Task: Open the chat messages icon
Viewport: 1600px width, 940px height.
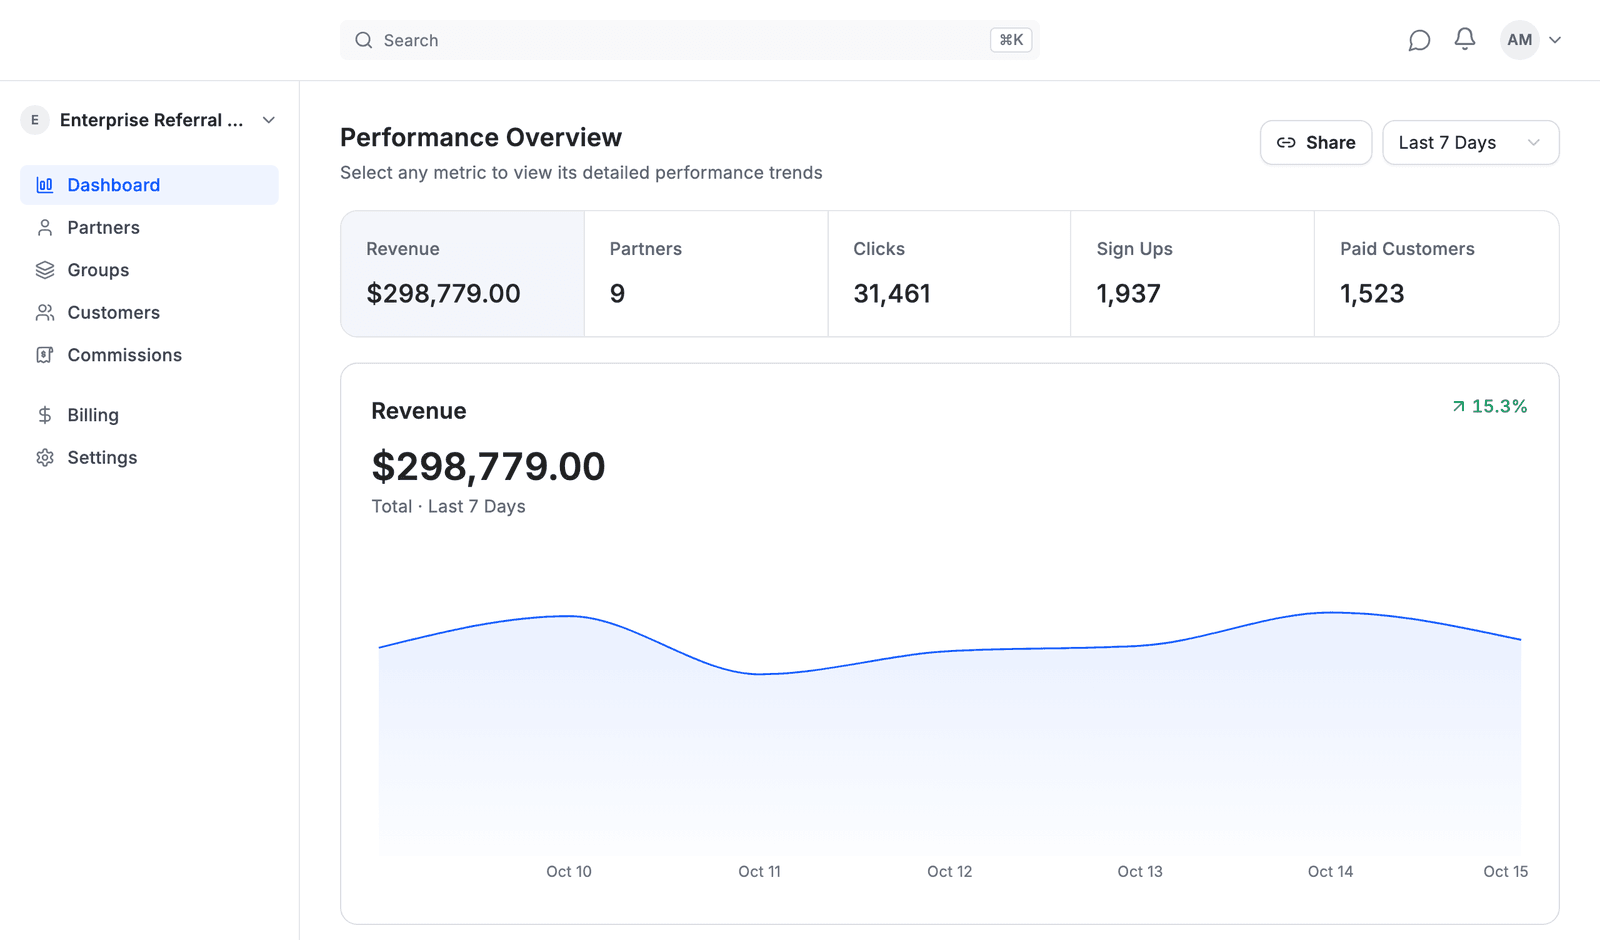Action: 1419,40
